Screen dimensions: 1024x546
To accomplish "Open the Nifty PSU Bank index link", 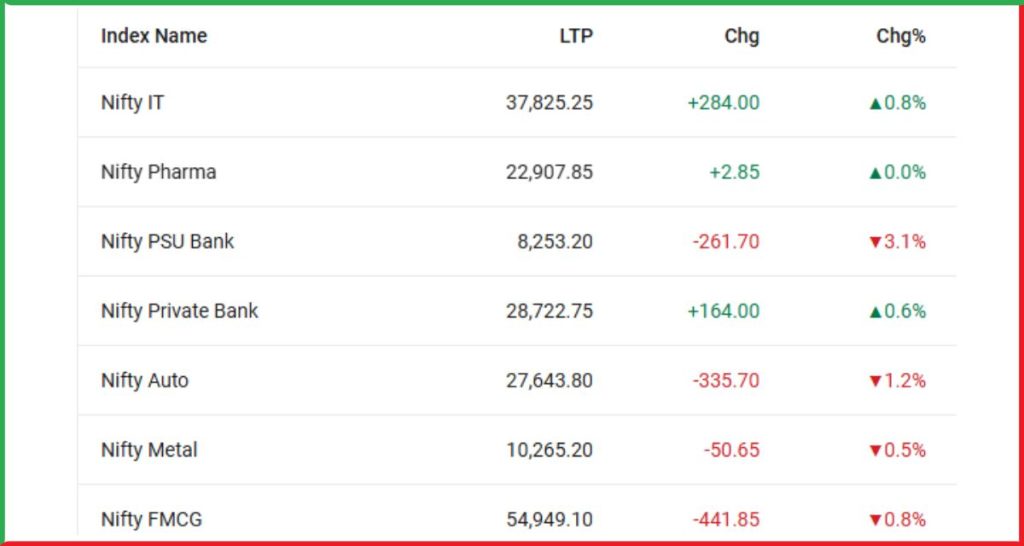I will tap(168, 241).
